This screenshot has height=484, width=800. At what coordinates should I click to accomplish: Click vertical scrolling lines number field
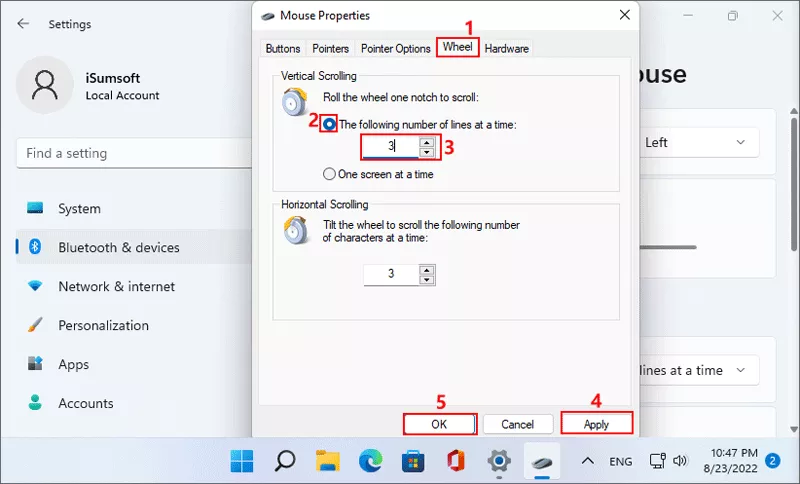(390, 147)
